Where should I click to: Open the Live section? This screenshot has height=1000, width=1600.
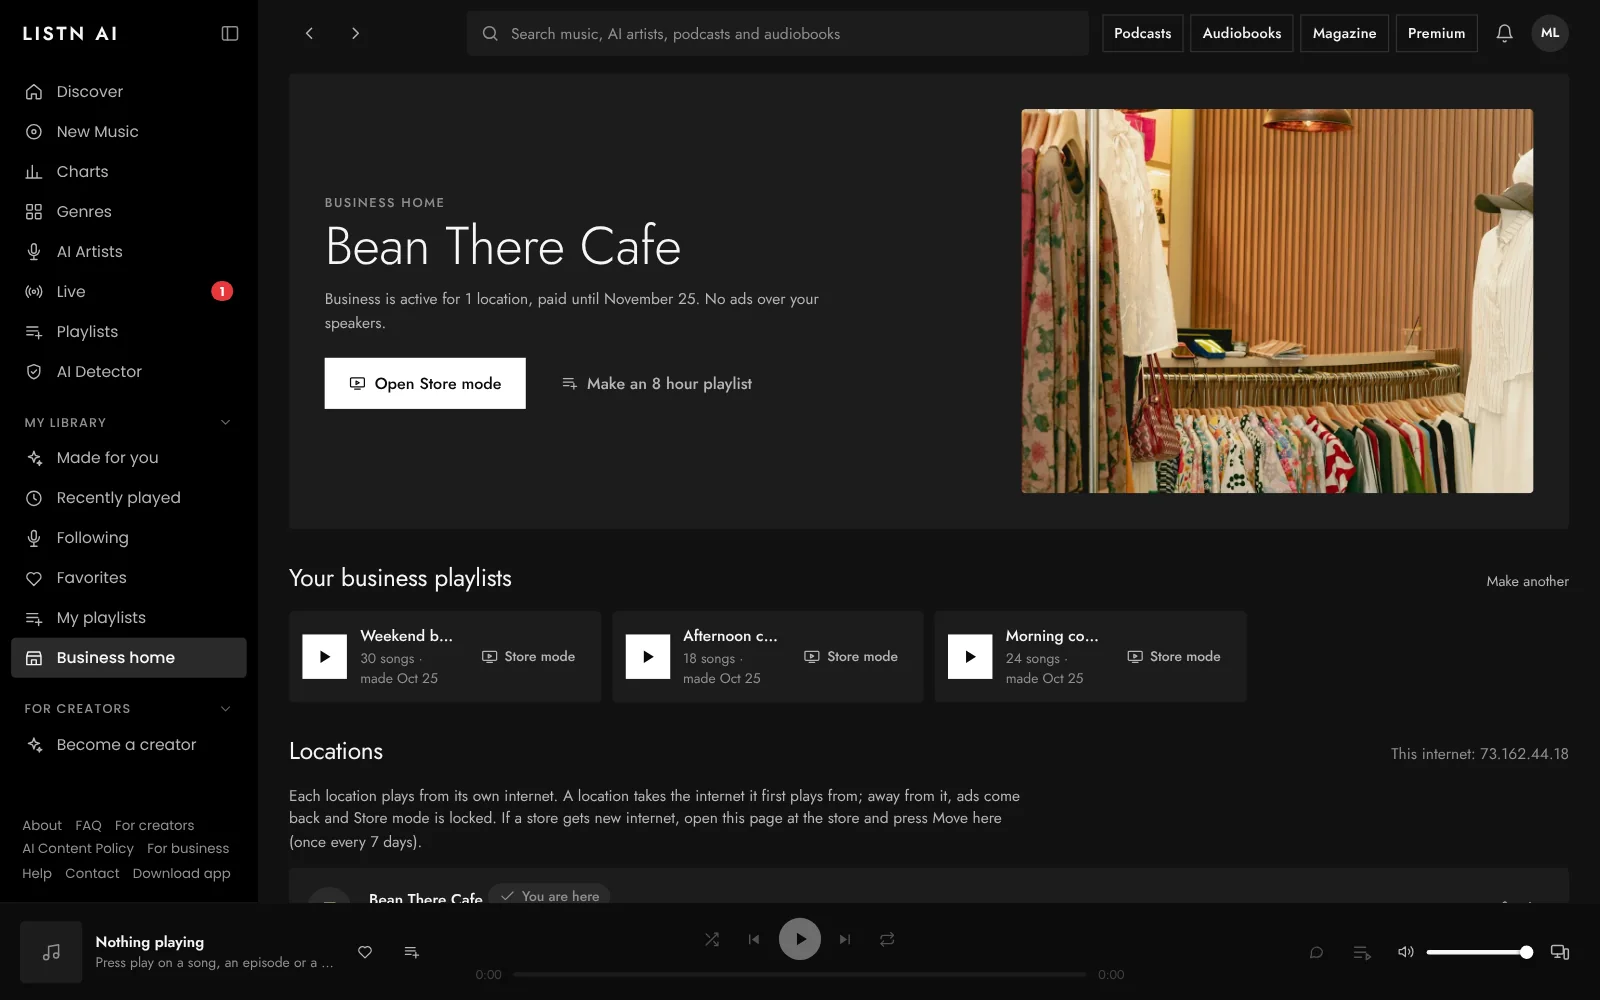pyautogui.click(x=128, y=291)
